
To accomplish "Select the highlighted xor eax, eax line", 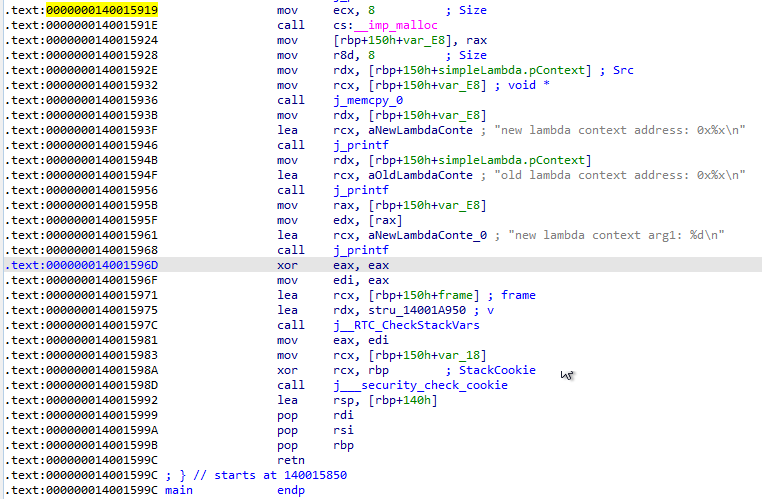I will pyautogui.click(x=305, y=265).
